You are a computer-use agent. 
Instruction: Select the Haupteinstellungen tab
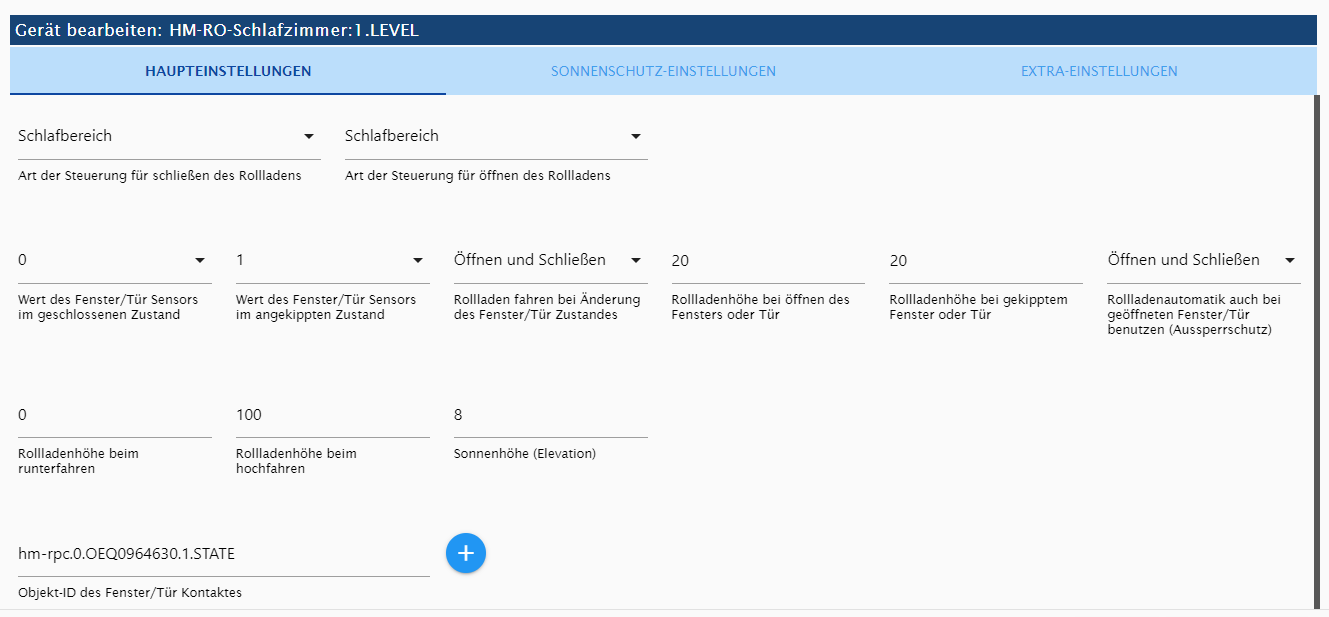[x=228, y=71]
